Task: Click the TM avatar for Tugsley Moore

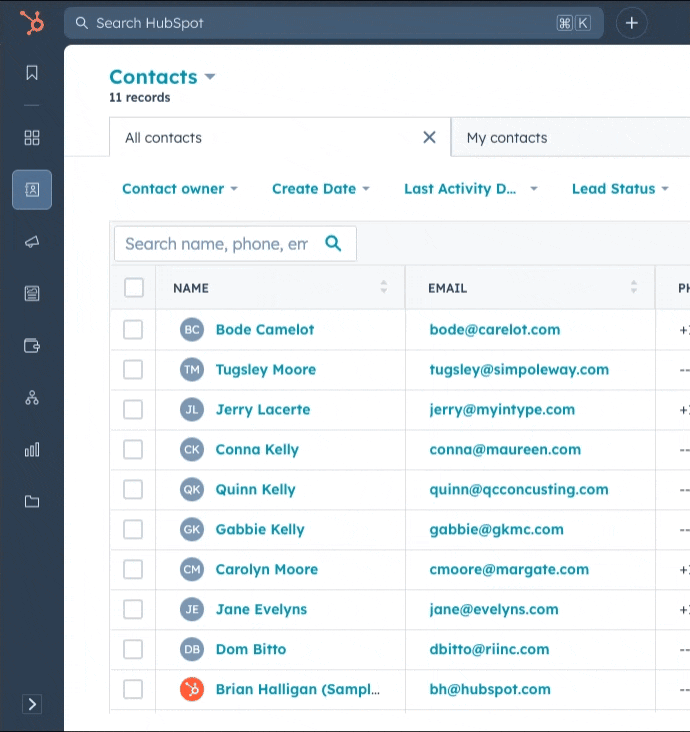Action: point(192,370)
